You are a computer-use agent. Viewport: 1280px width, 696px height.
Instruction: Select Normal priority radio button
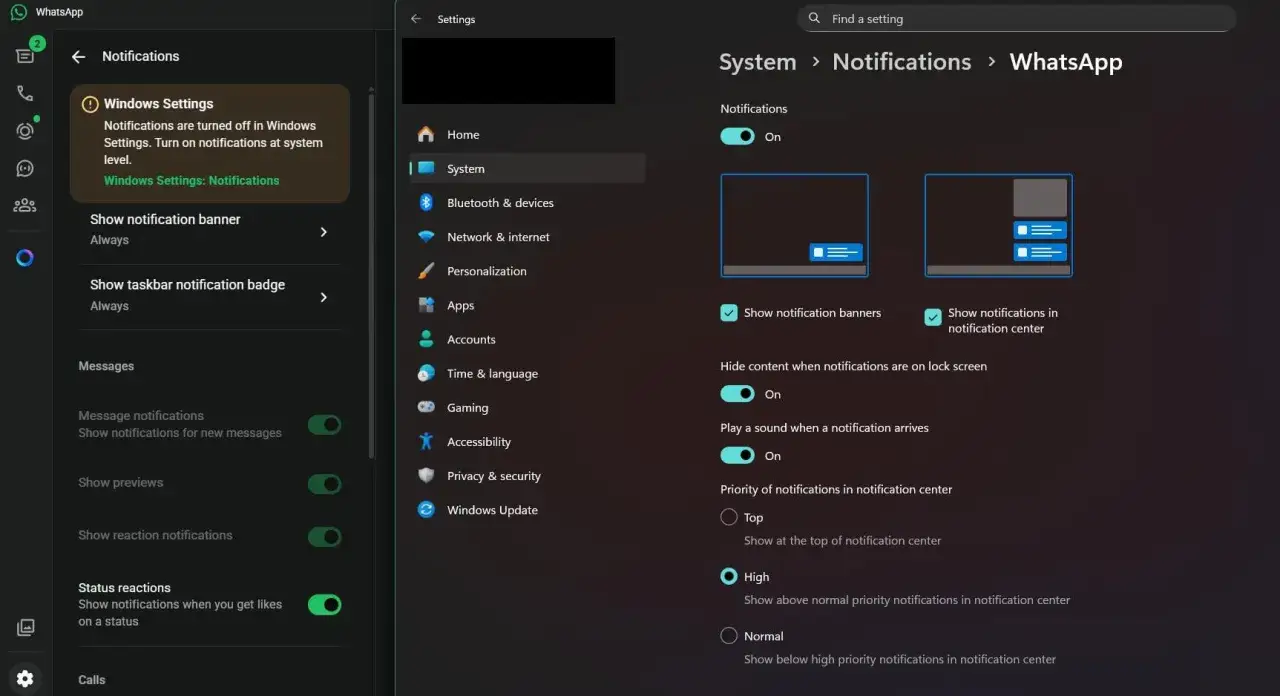729,635
